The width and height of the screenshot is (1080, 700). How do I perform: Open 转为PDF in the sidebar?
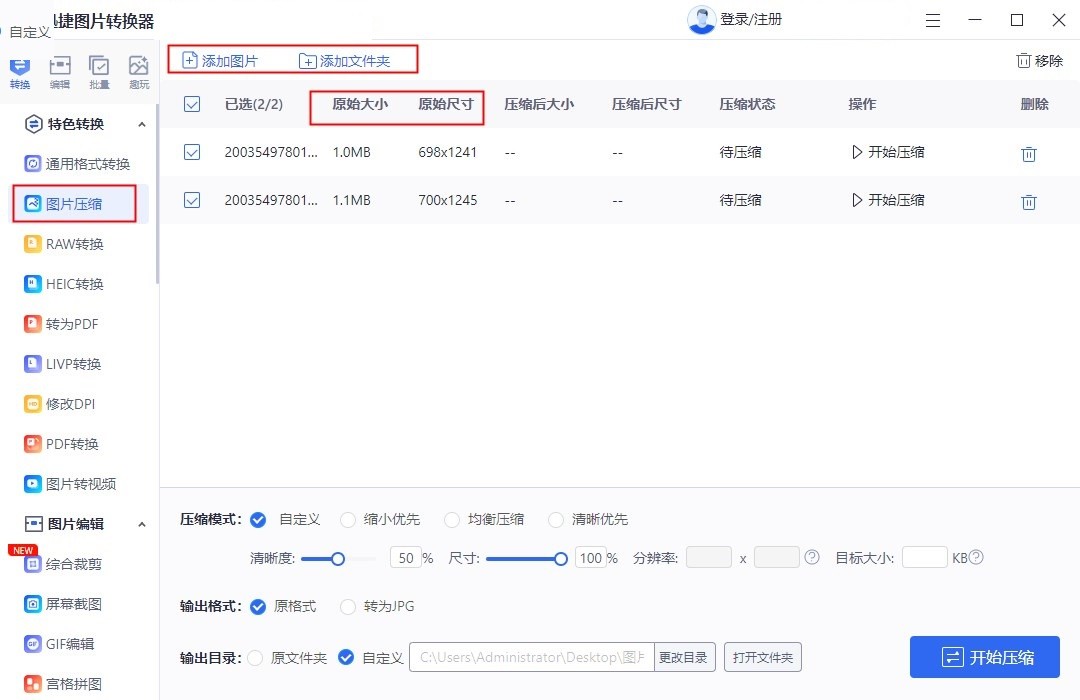tap(61, 324)
